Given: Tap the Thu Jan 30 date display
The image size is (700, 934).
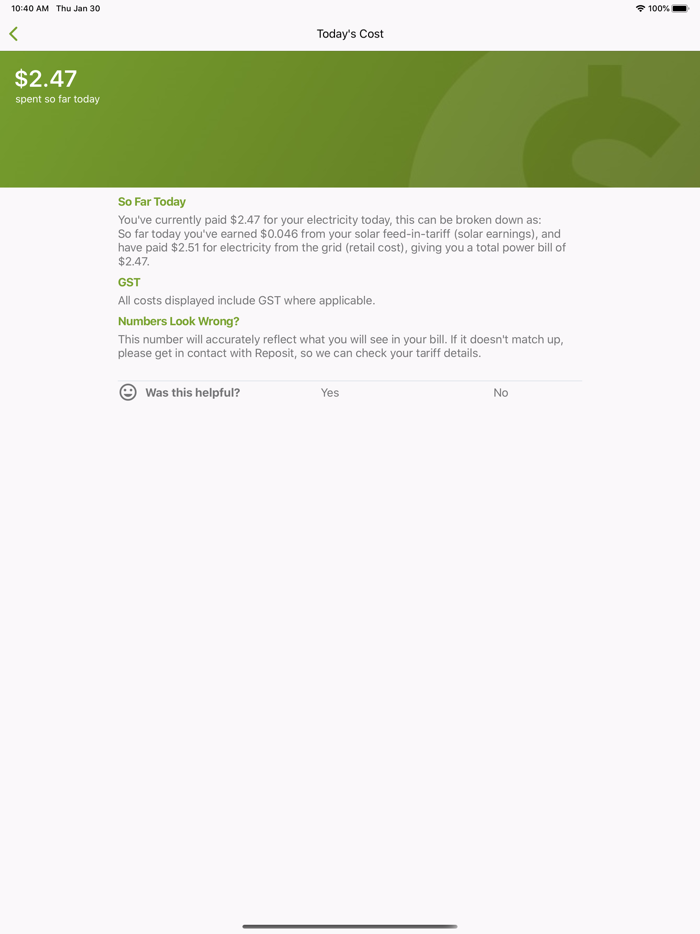Looking at the screenshot, I should (x=78, y=8).
